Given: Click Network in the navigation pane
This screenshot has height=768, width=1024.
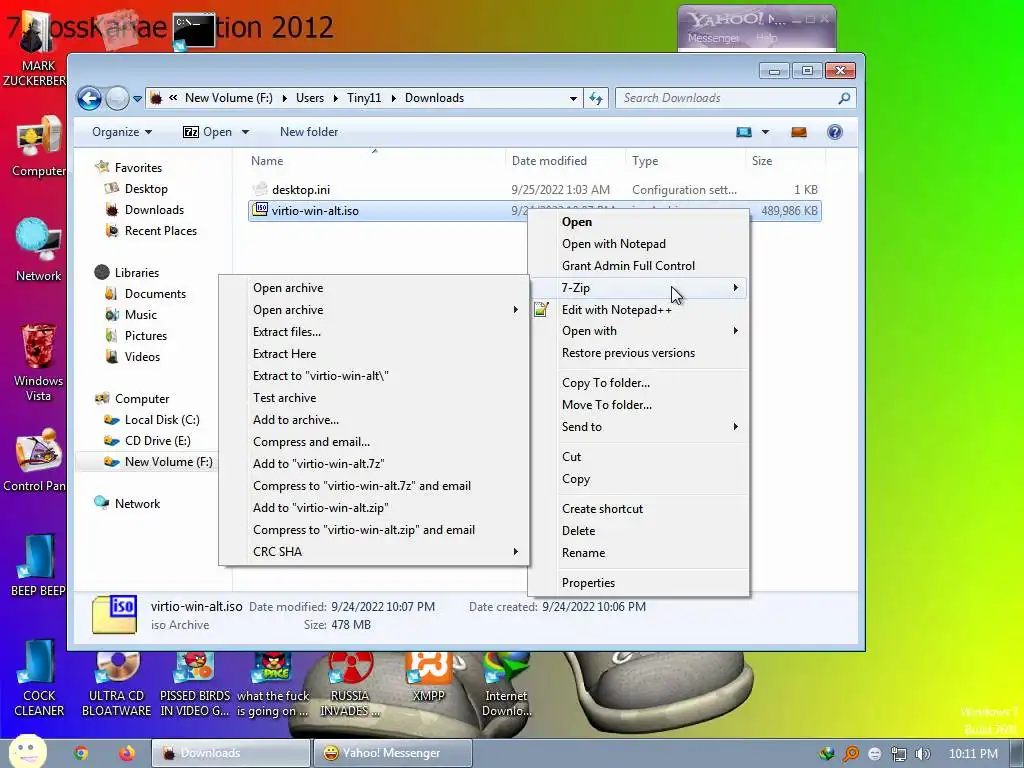Looking at the screenshot, I should coord(137,504).
